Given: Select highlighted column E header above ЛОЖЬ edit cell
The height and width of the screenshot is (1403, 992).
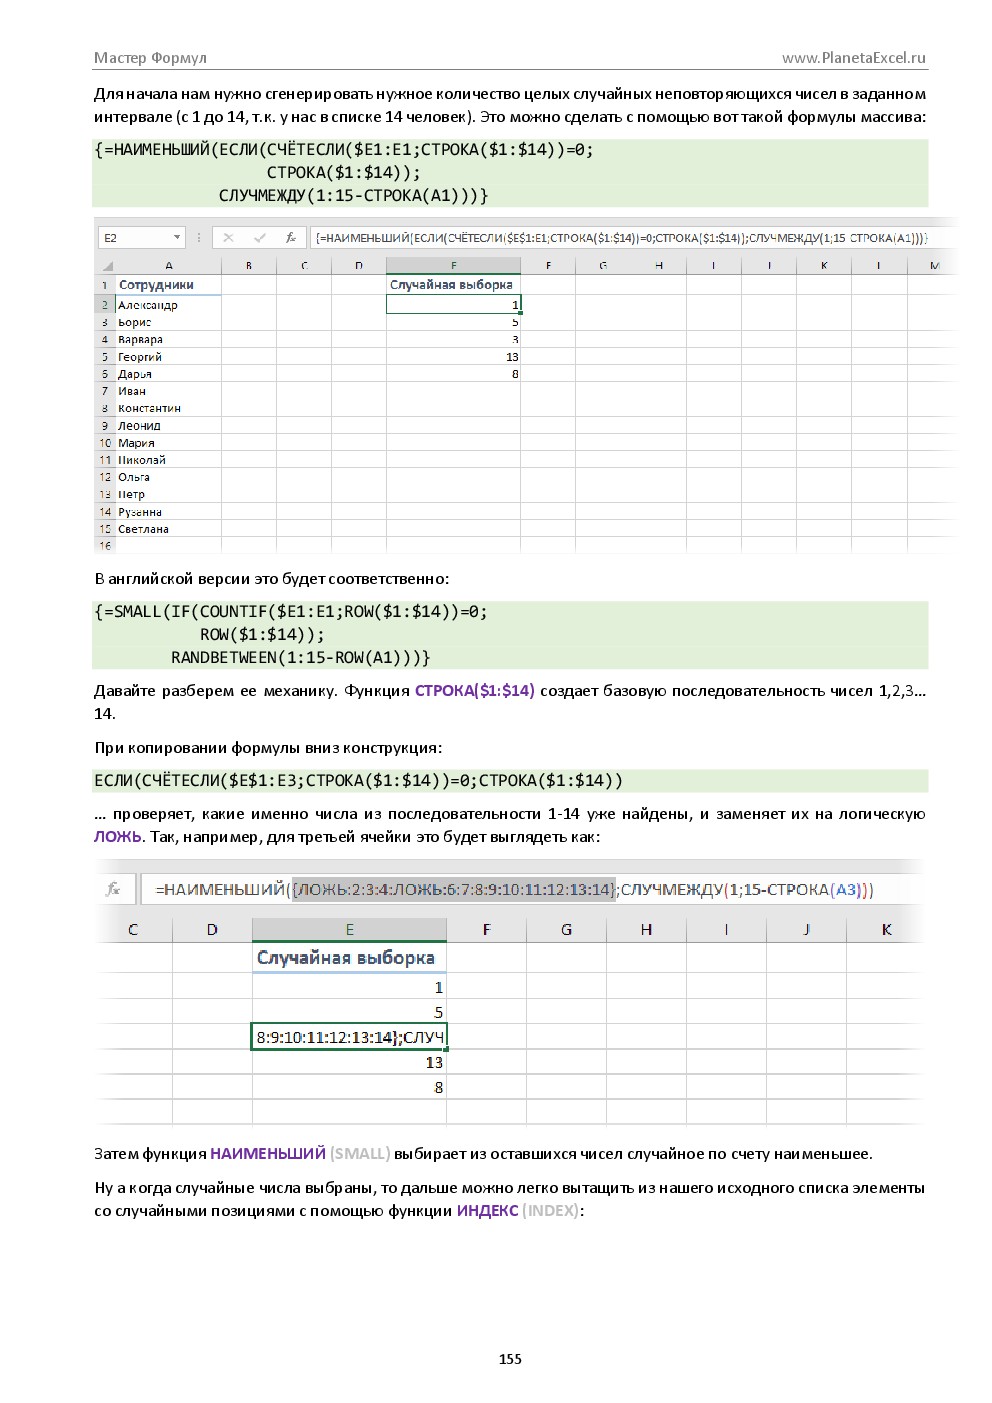Looking at the screenshot, I should coord(349,930).
